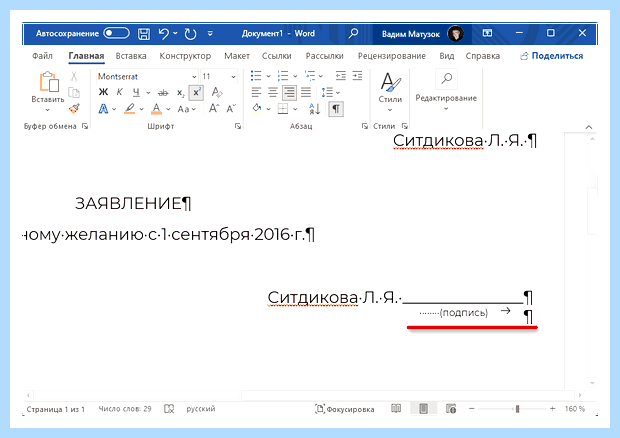
Task: Toggle subscript formatting
Action: tap(180, 93)
